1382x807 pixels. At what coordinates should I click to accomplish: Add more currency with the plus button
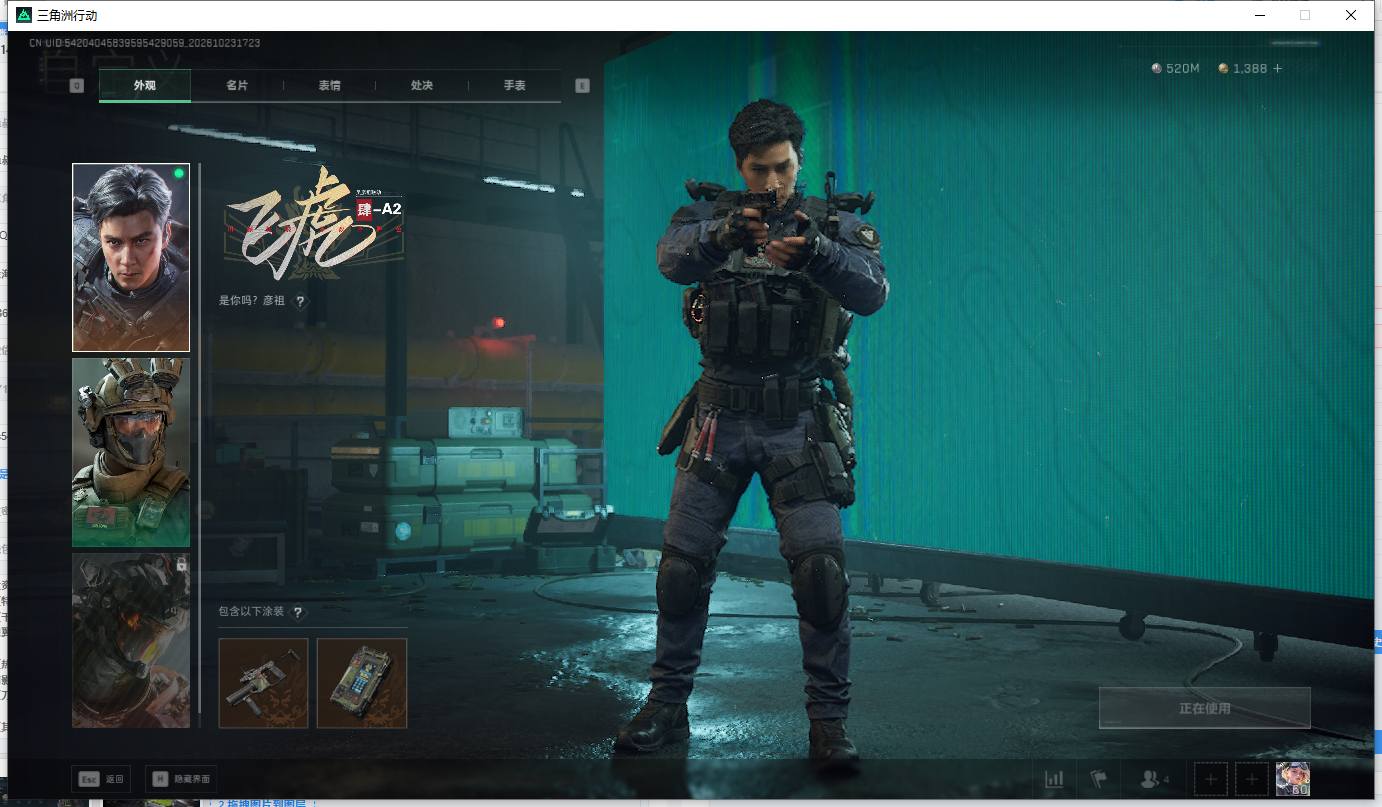pos(1277,69)
